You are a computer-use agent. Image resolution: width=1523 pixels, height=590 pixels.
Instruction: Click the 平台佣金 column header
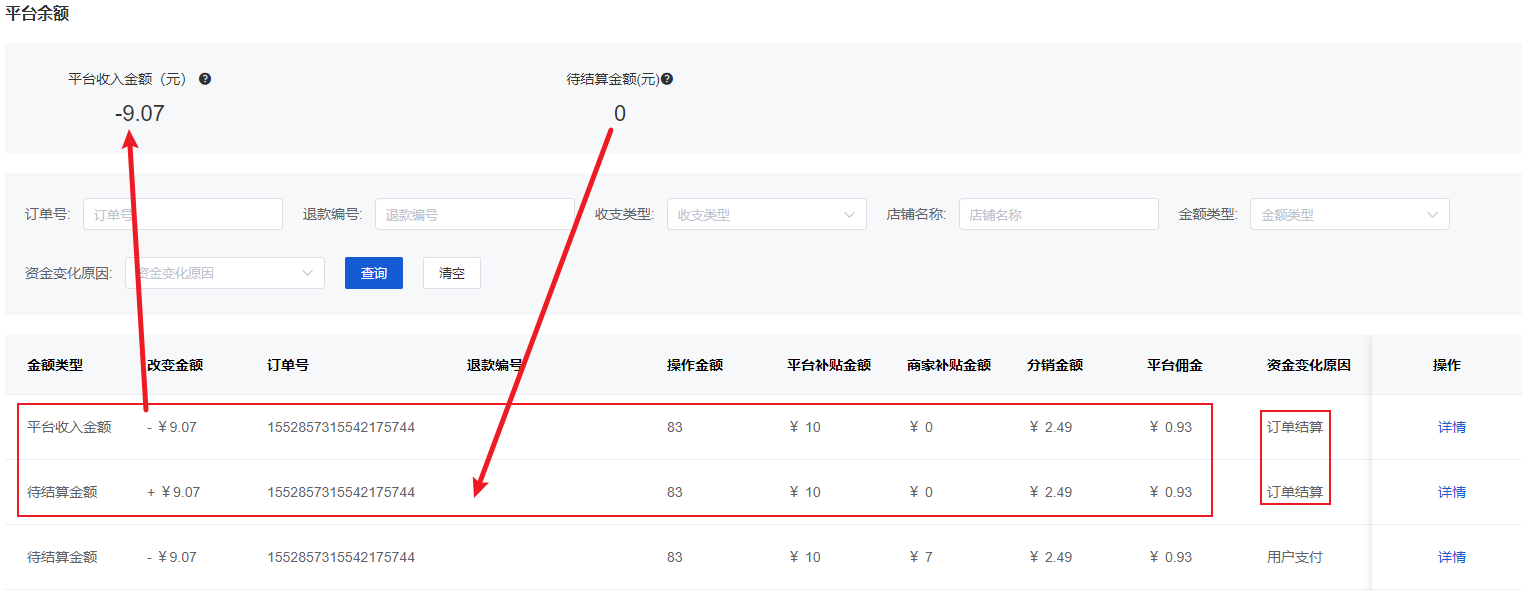tap(1175, 365)
